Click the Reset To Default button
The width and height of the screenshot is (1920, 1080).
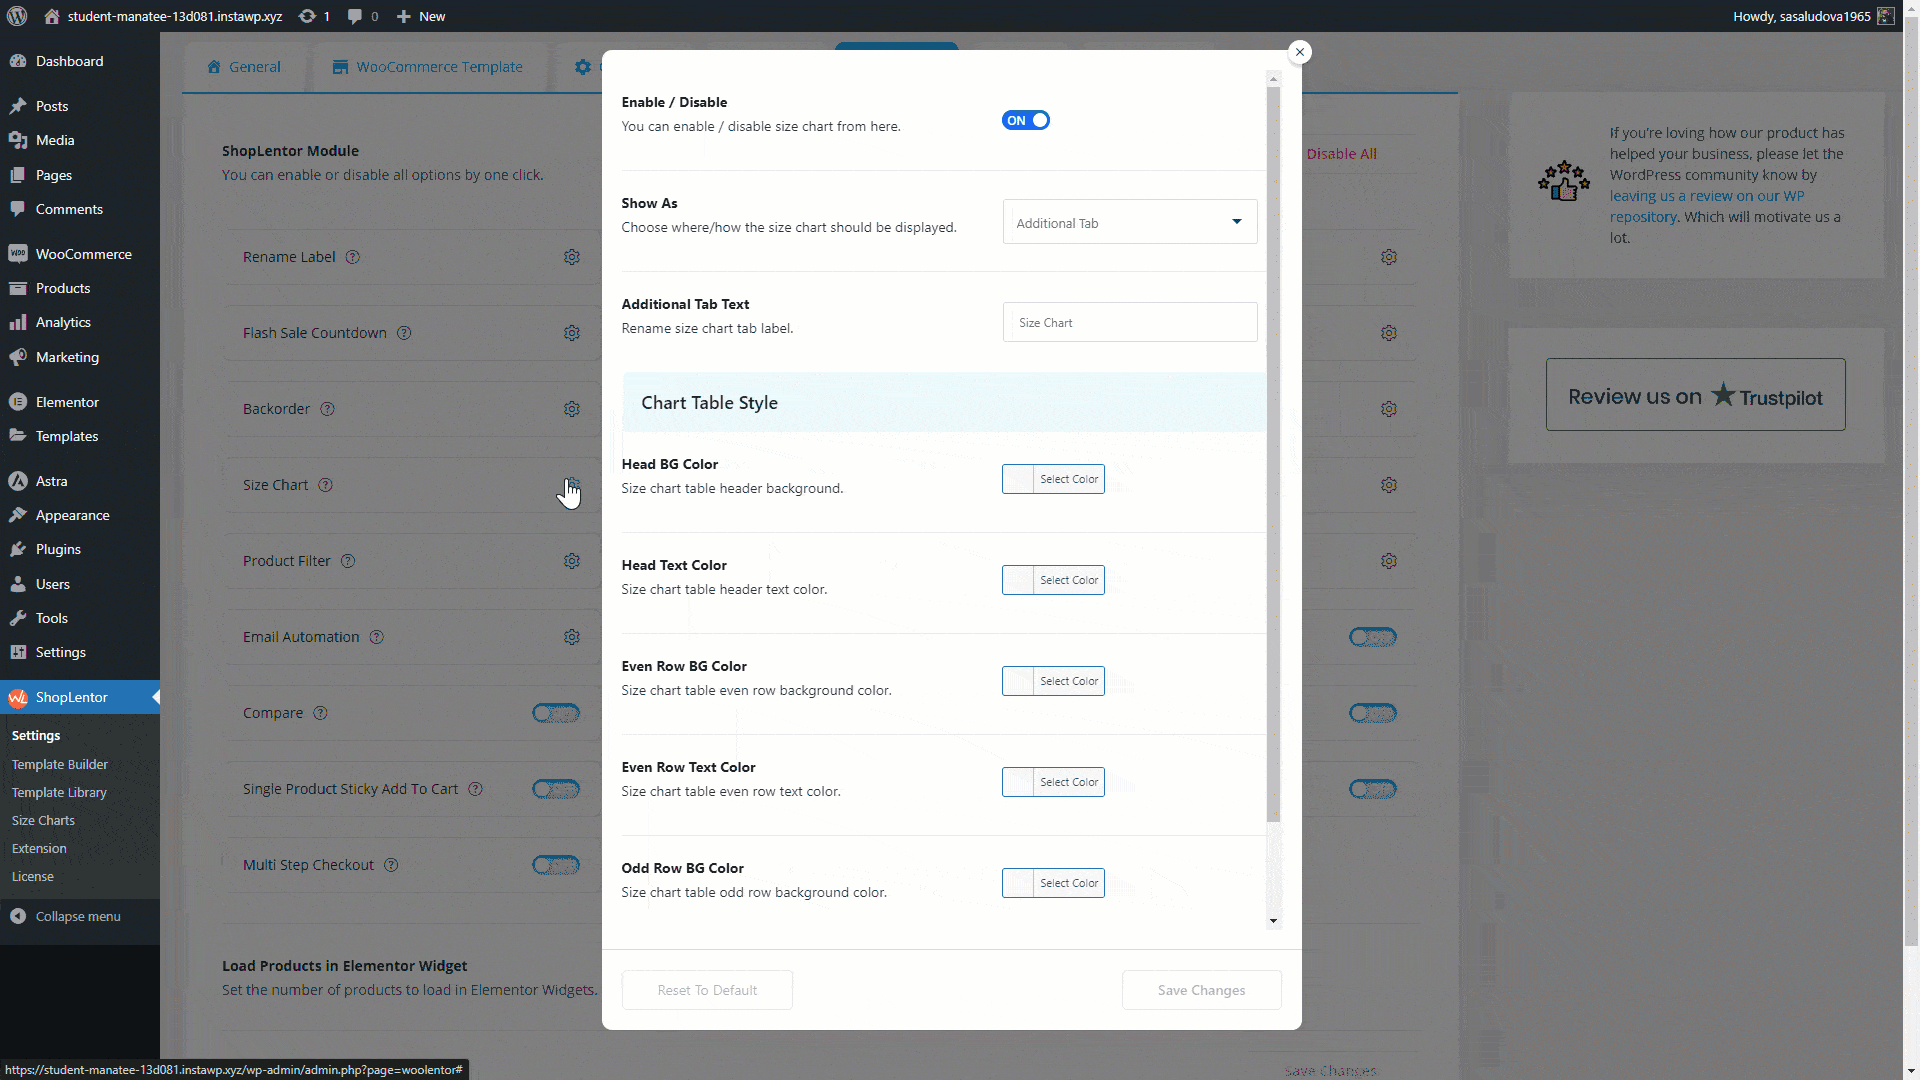tap(706, 990)
